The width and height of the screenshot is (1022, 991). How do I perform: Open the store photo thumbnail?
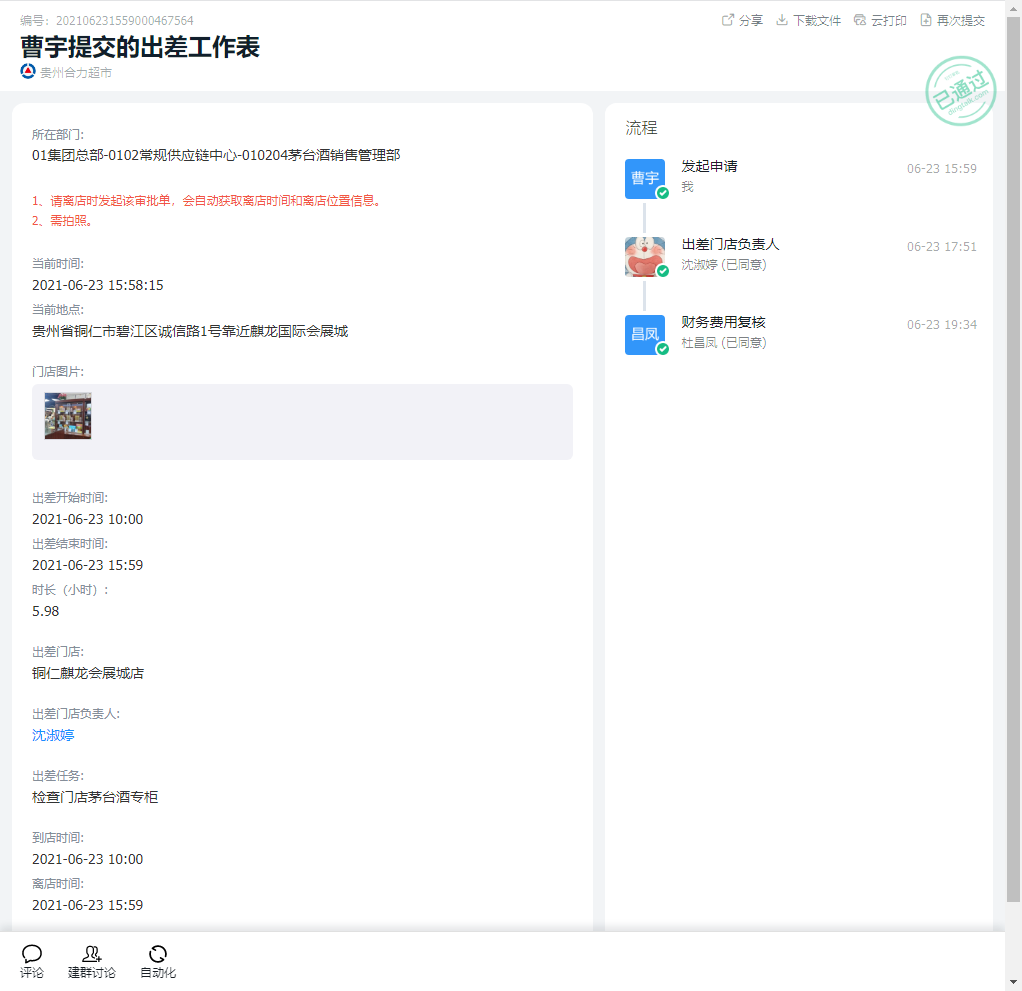[x=68, y=416]
